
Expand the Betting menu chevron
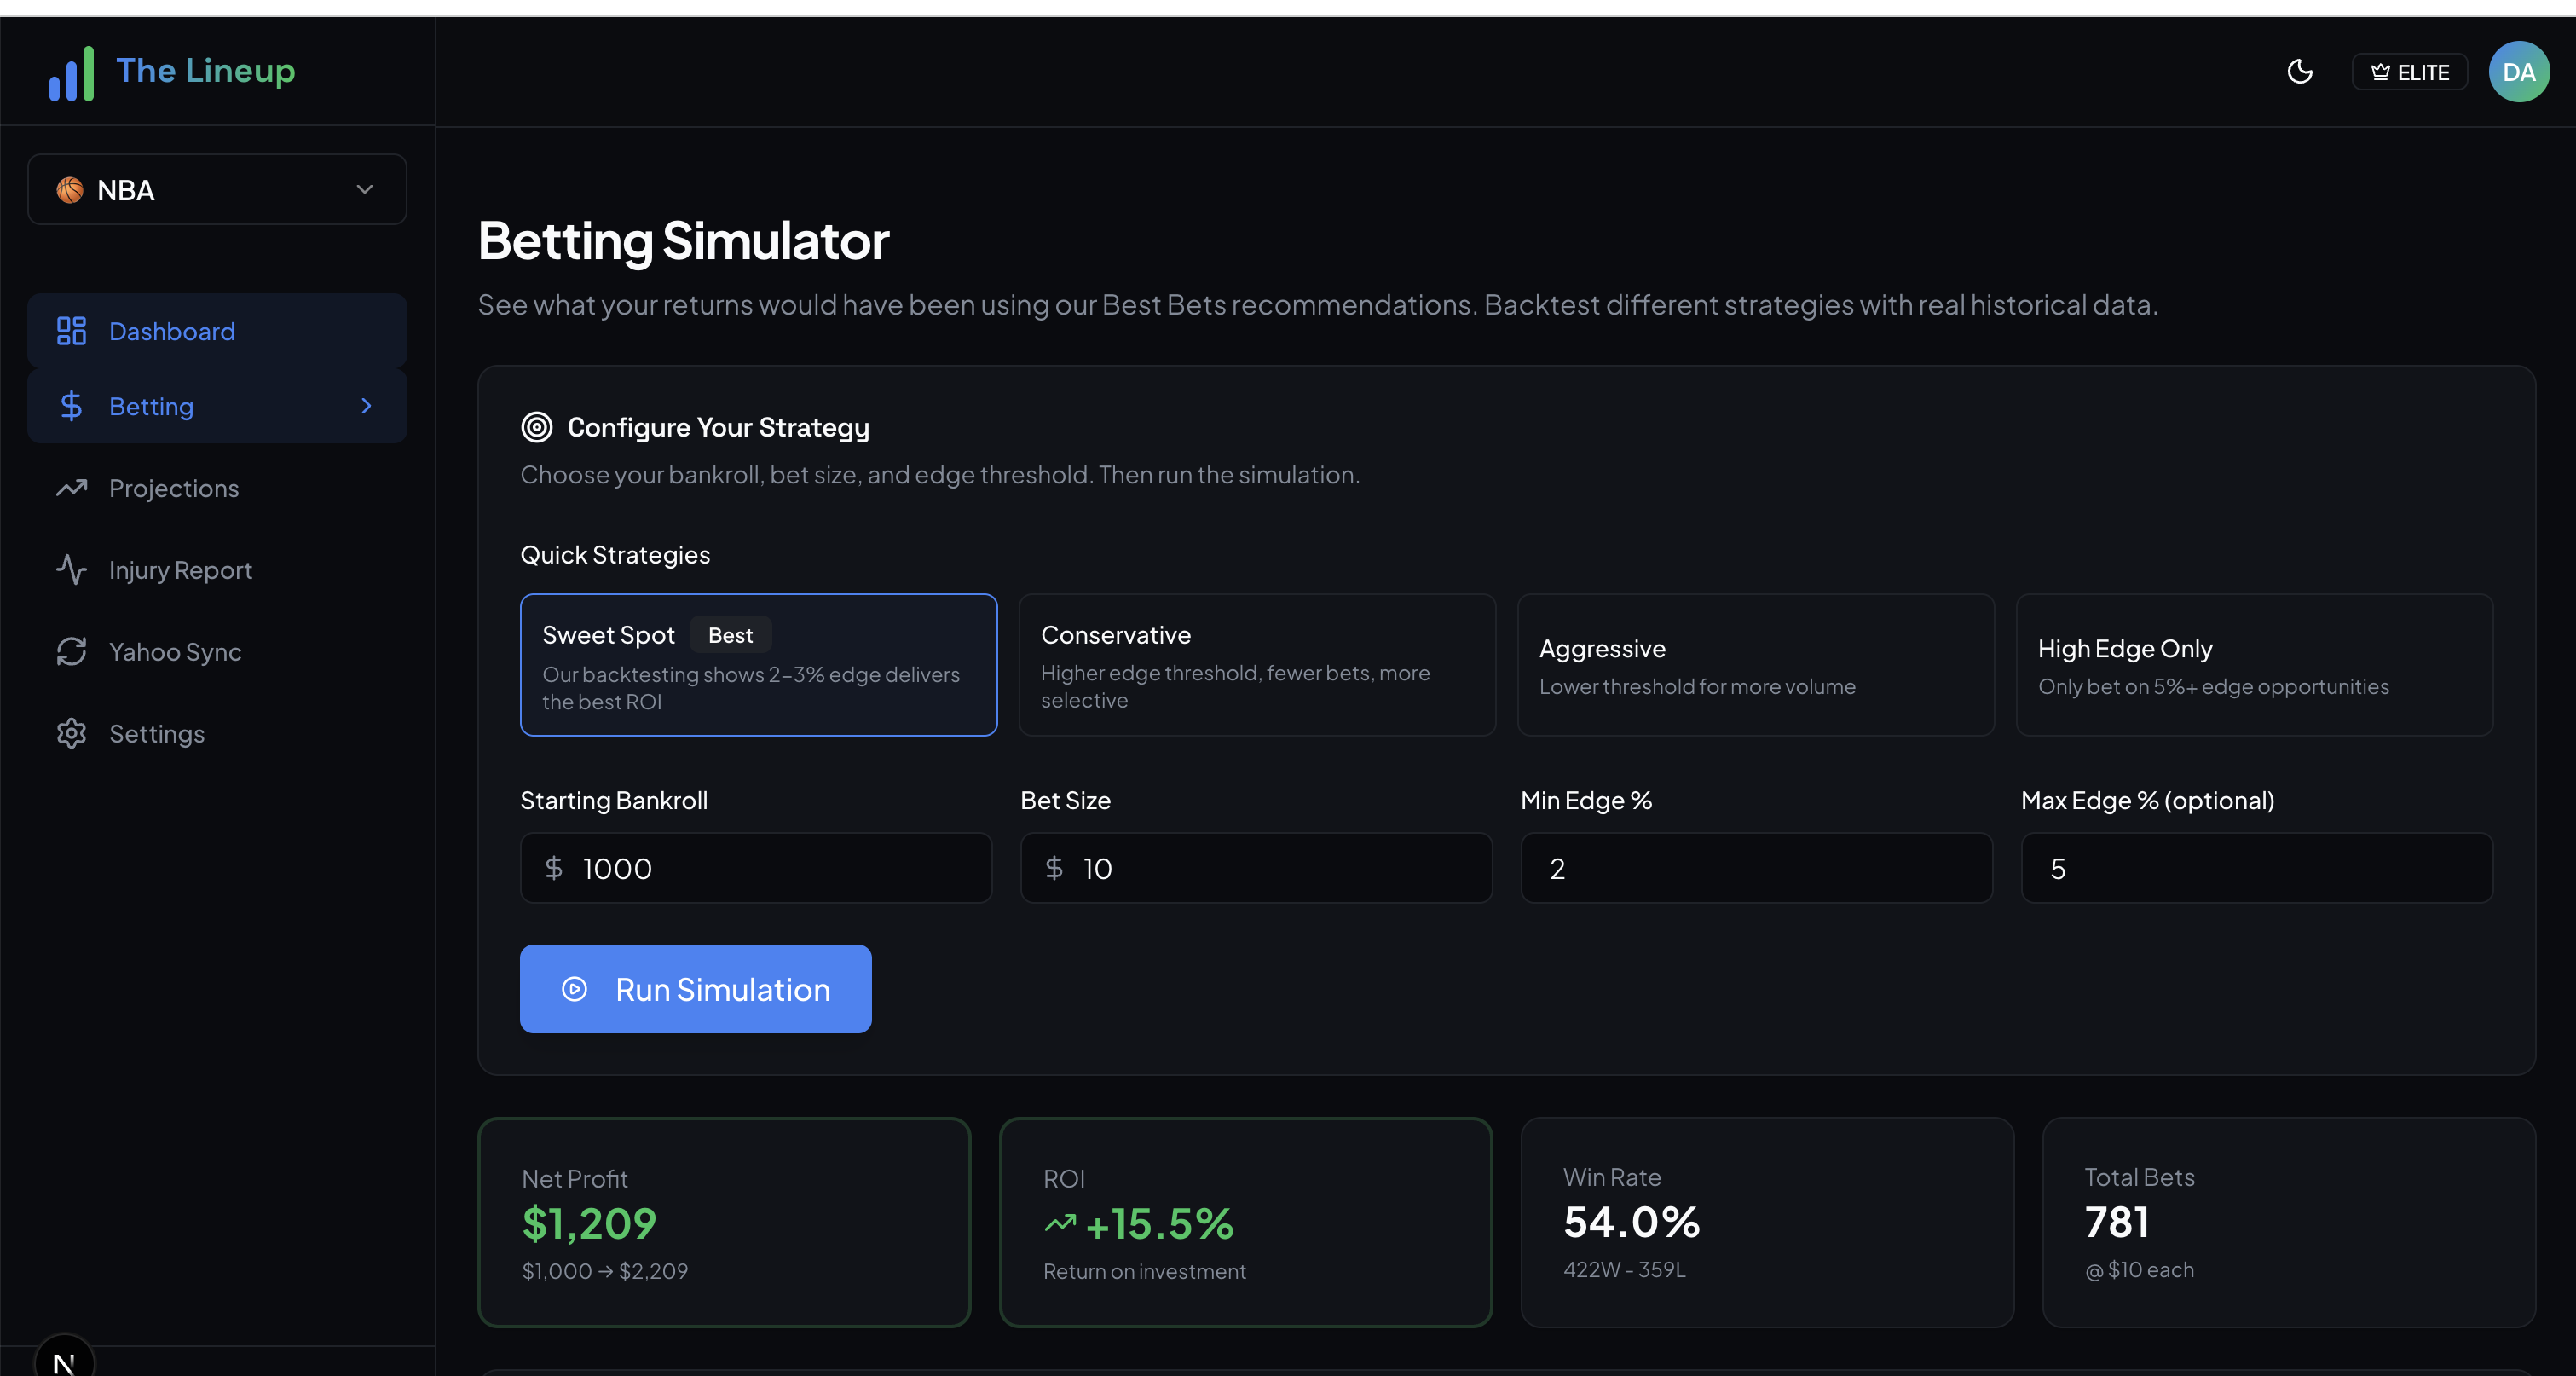point(366,406)
